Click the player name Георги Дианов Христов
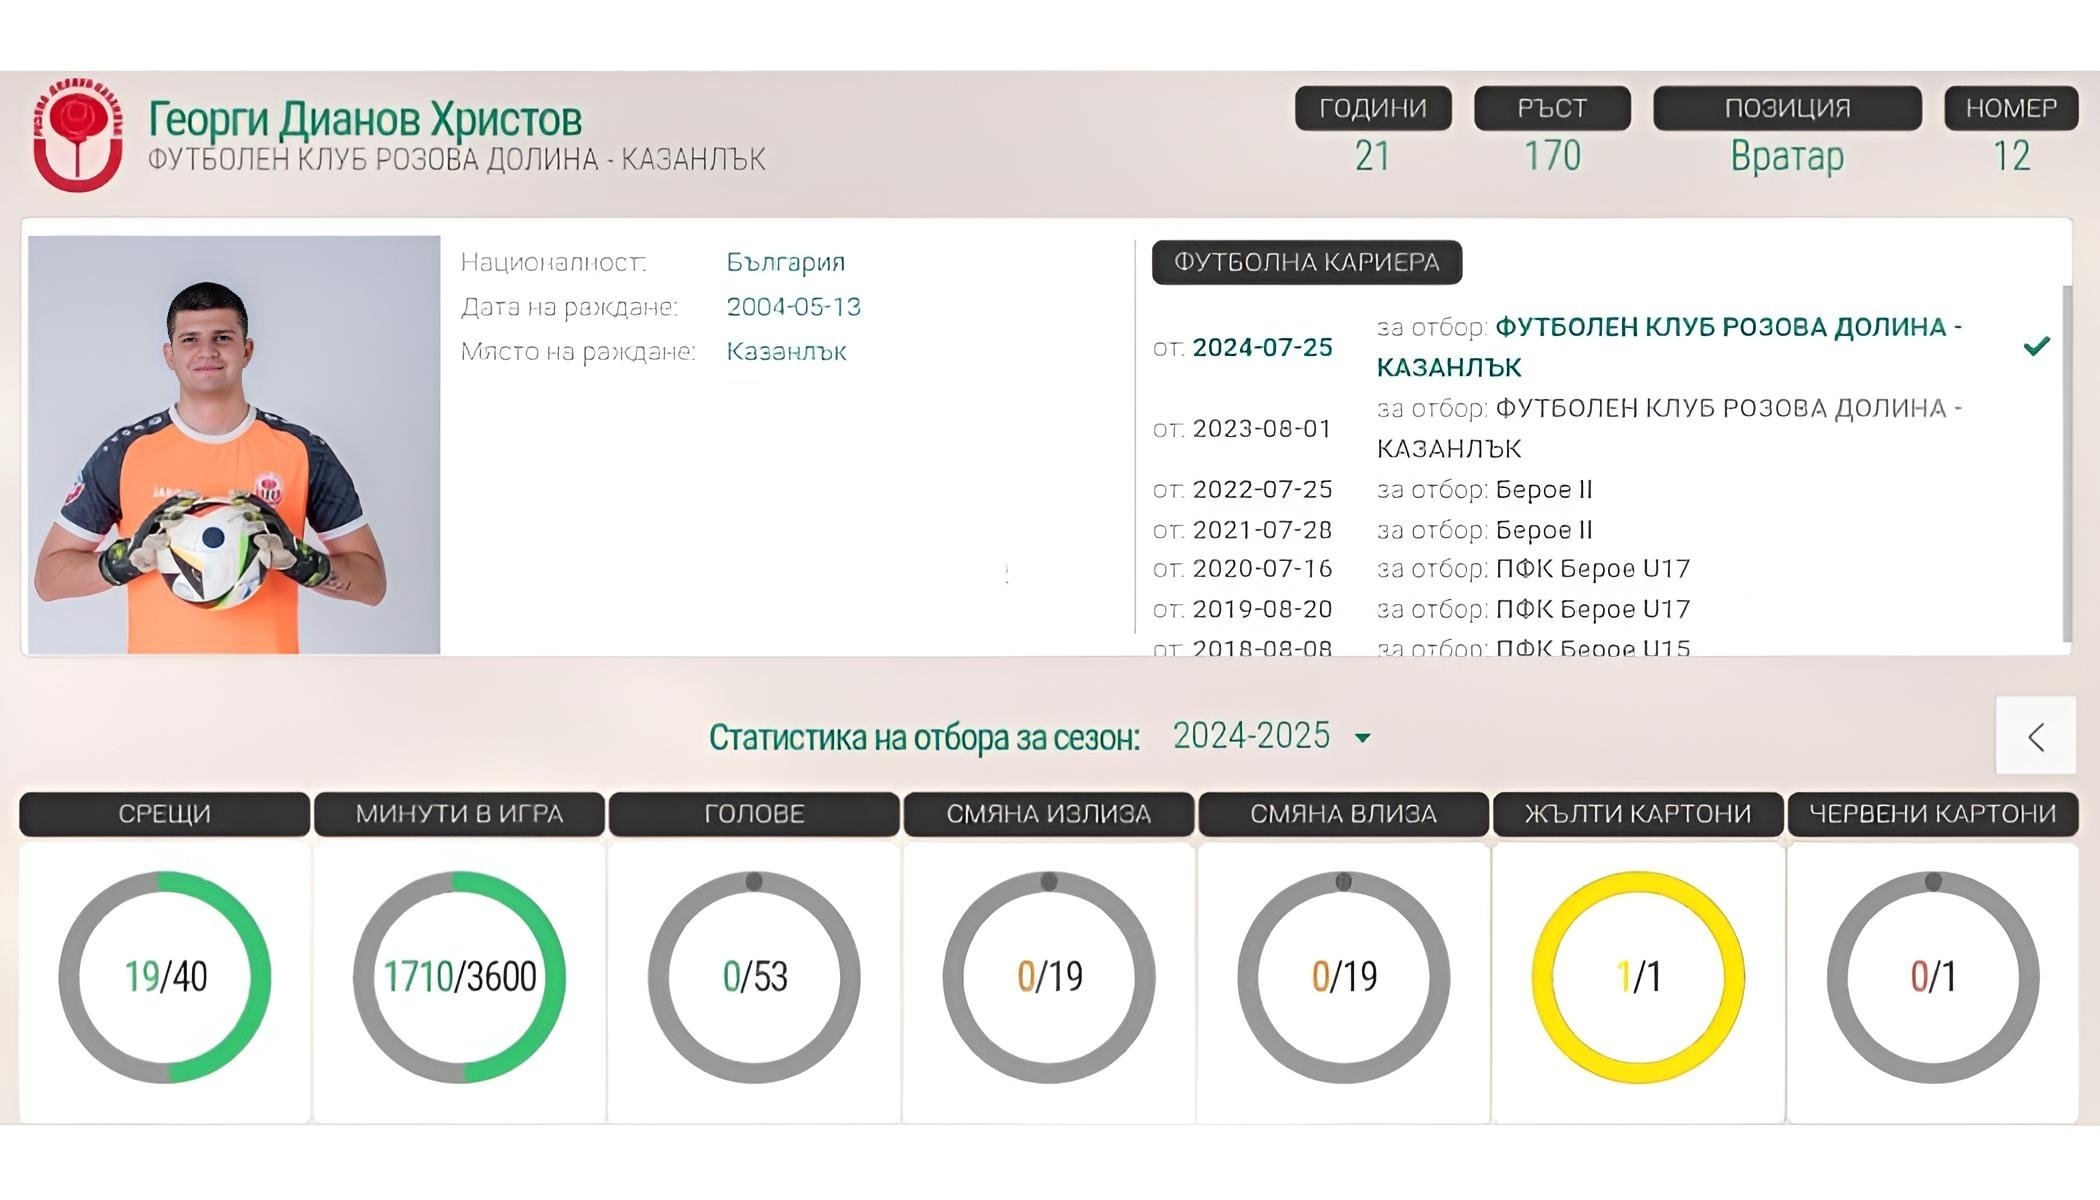Viewport: 2100px width, 1200px height. 365,119
